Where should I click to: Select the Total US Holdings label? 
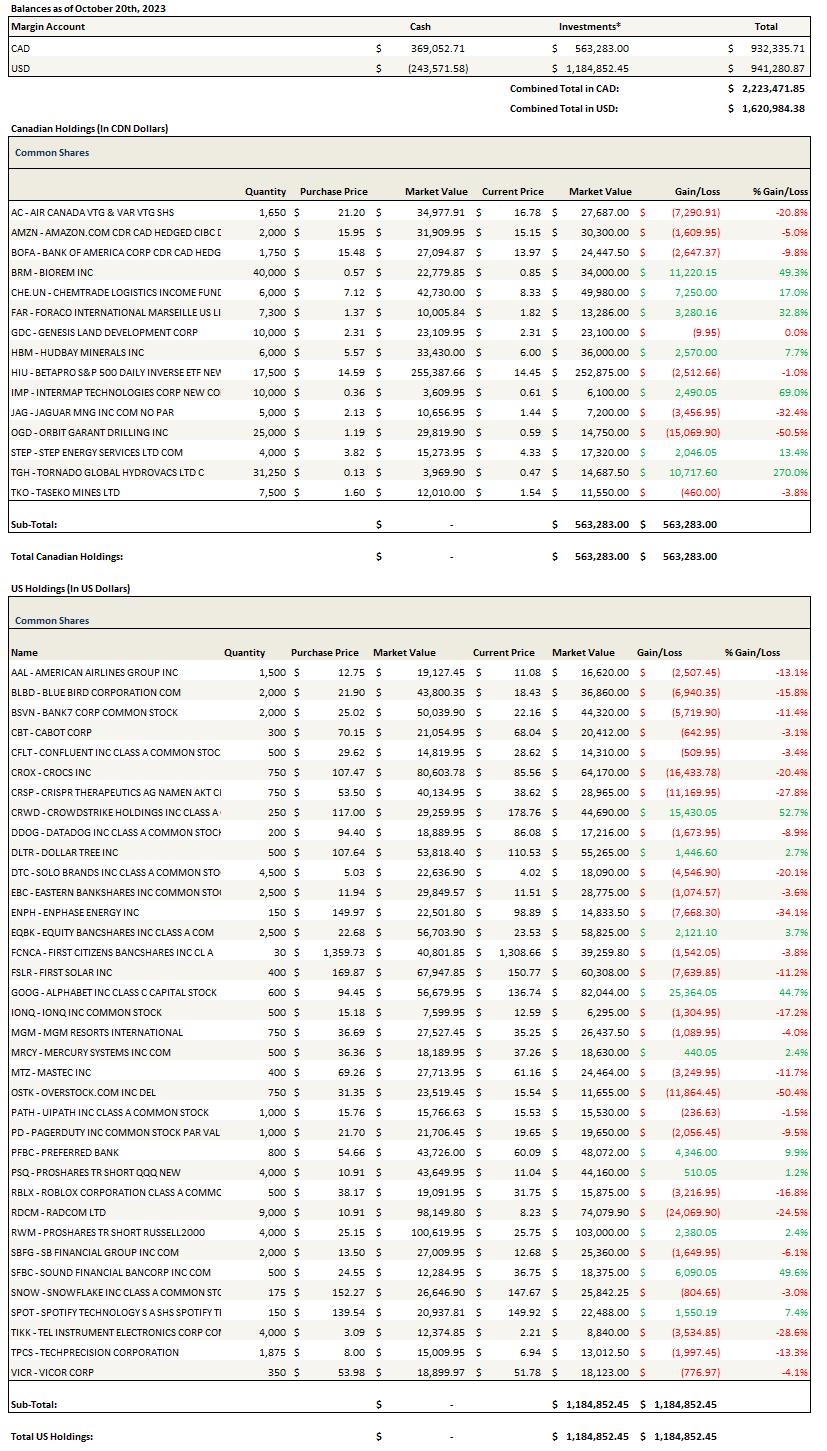(52, 1436)
